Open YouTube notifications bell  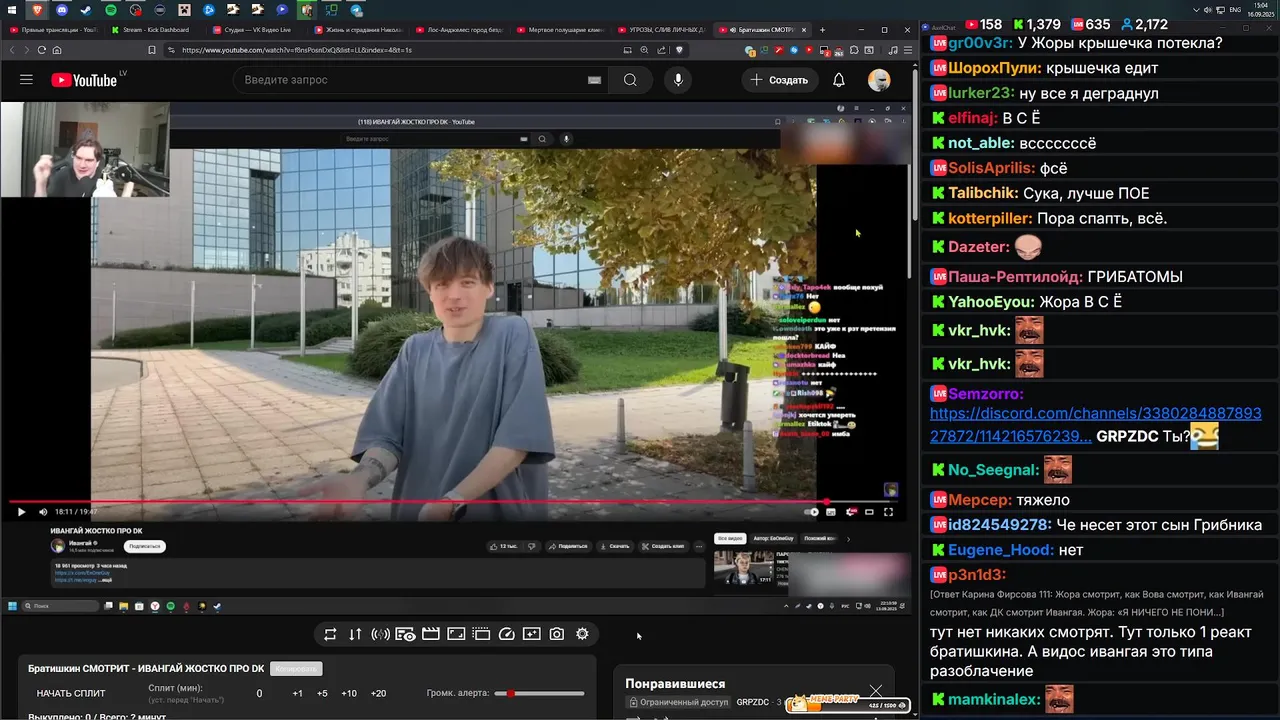coord(839,80)
